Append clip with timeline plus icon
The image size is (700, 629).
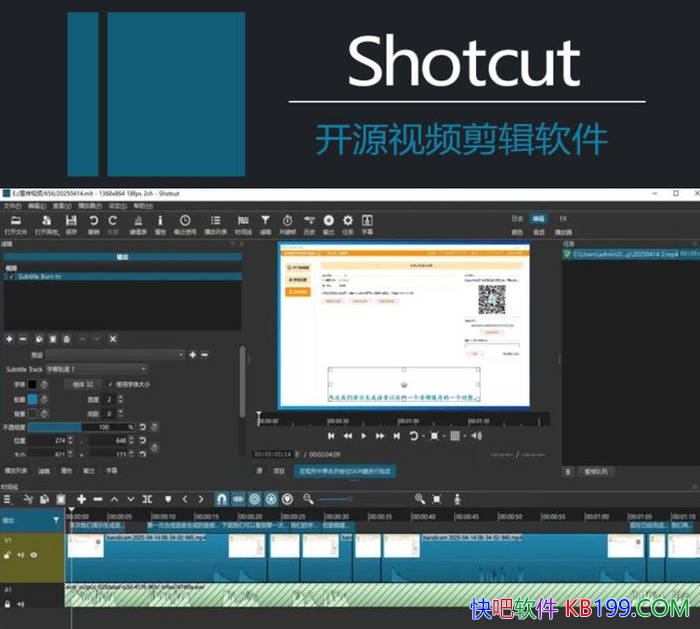click(x=81, y=499)
